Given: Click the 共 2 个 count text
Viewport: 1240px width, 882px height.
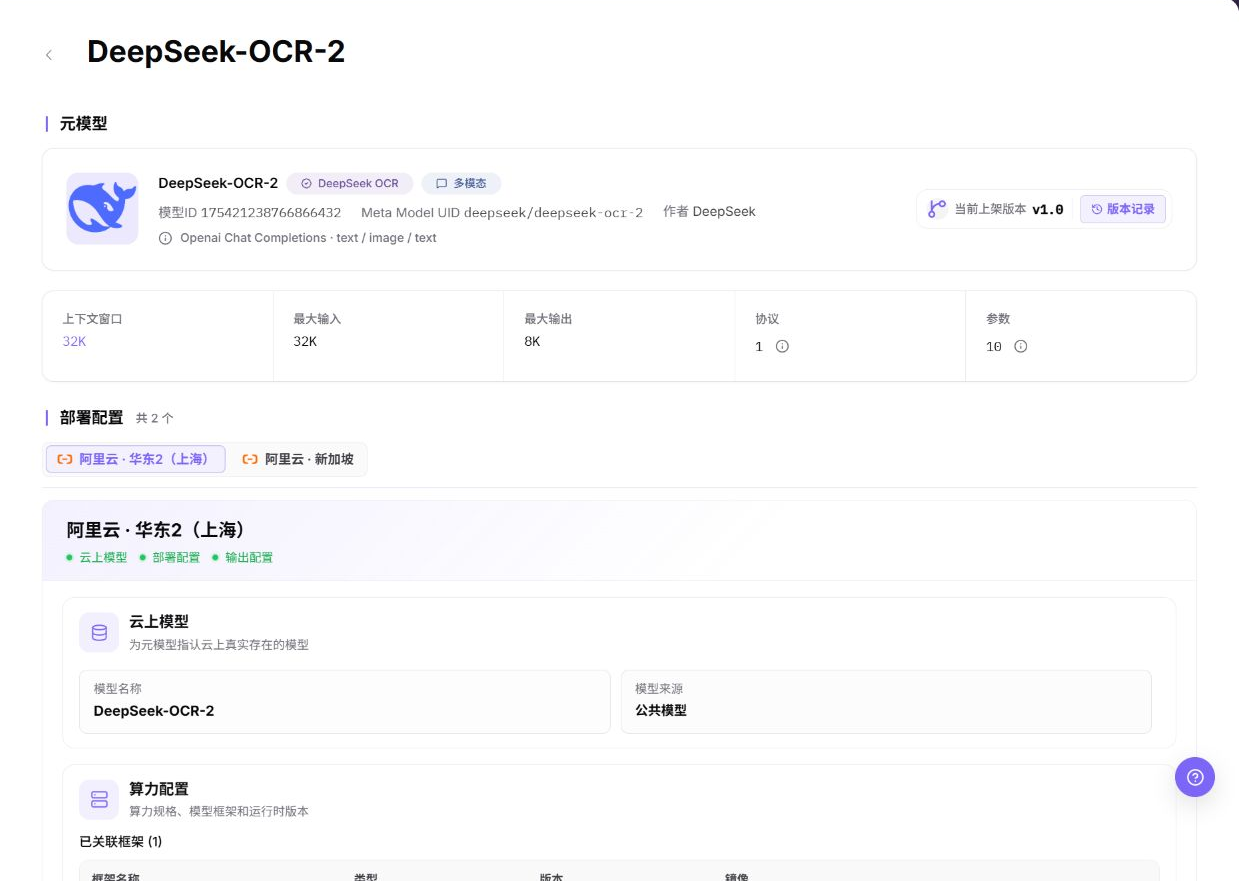Looking at the screenshot, I should pyautogui.click(x=154, y=418).
